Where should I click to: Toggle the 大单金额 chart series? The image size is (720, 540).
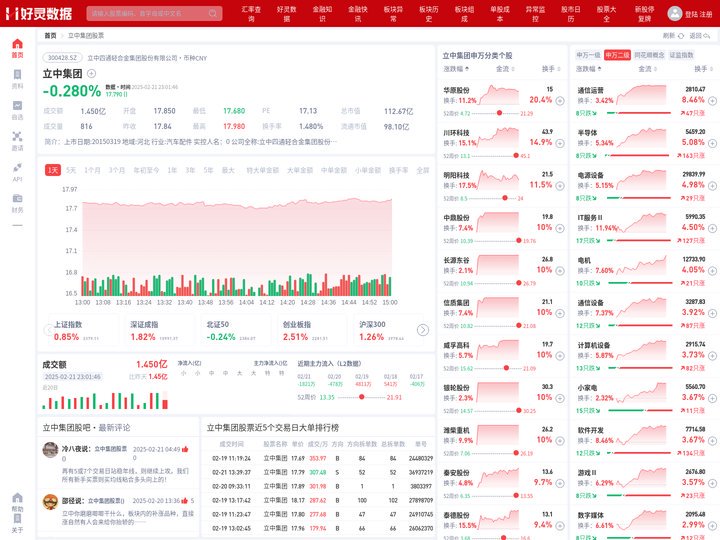click(300, 170)
